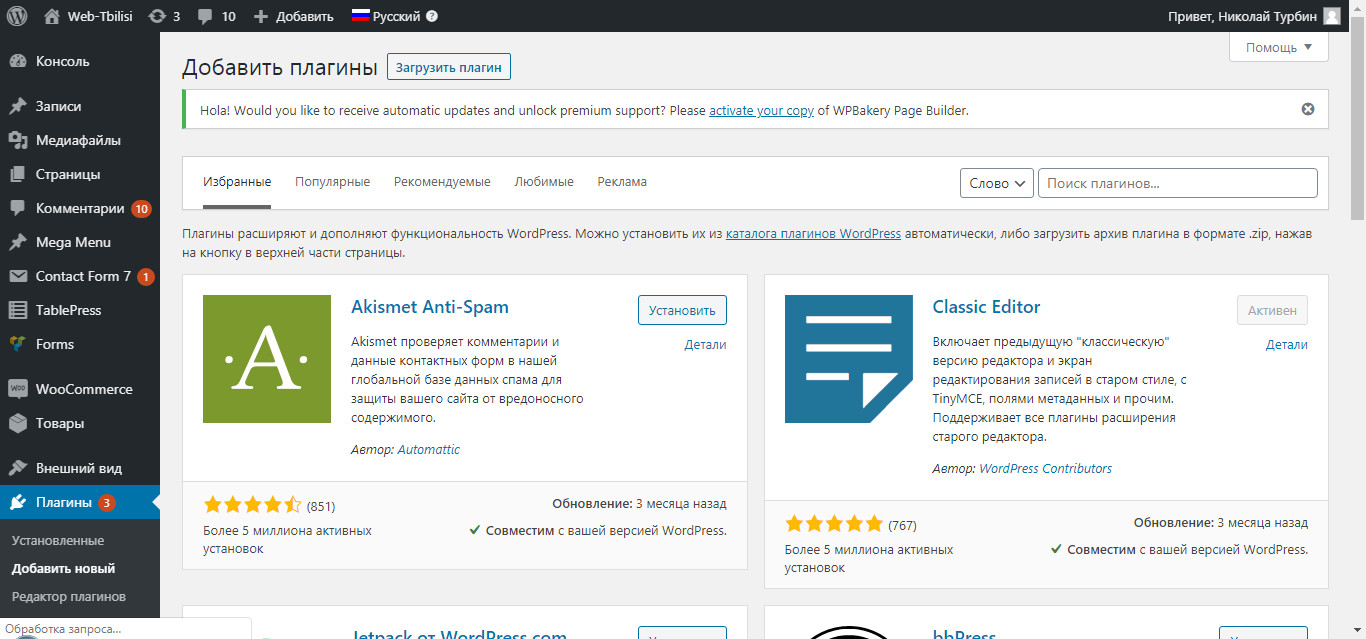This screenshot has height=639, width=1366.
Task: Expand the Помощь help dropdown
Action: click(x=1279, y=47)
